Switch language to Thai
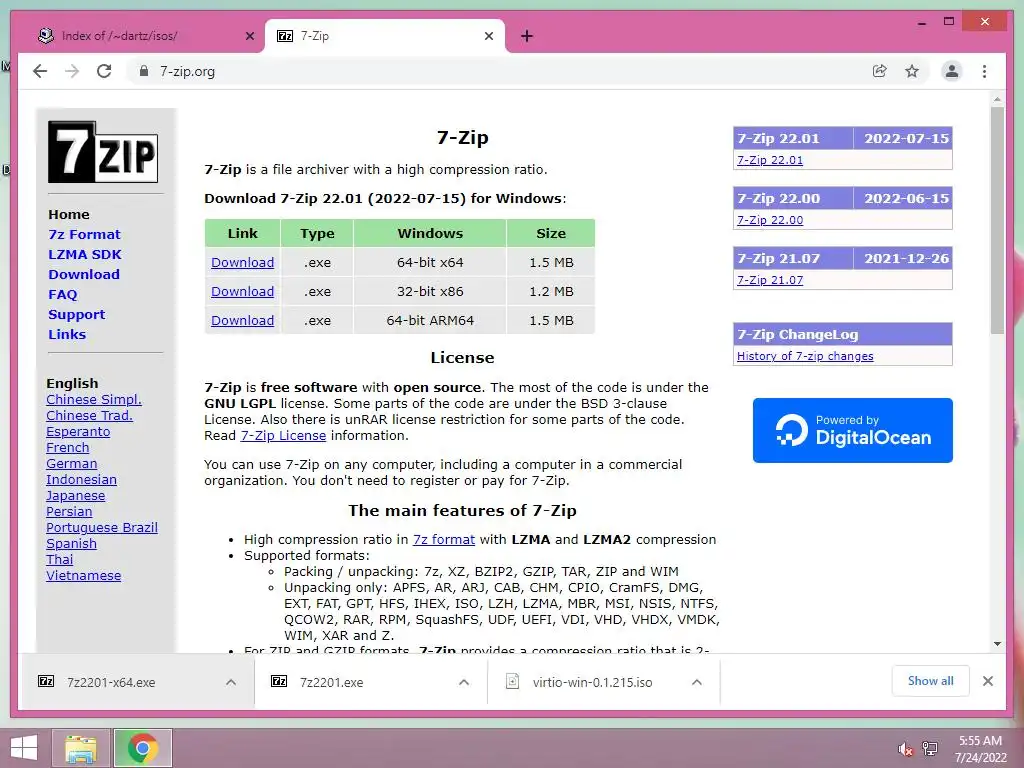Image resolution: width=1024 pixels, height=768 pixels. coord(59,560)
